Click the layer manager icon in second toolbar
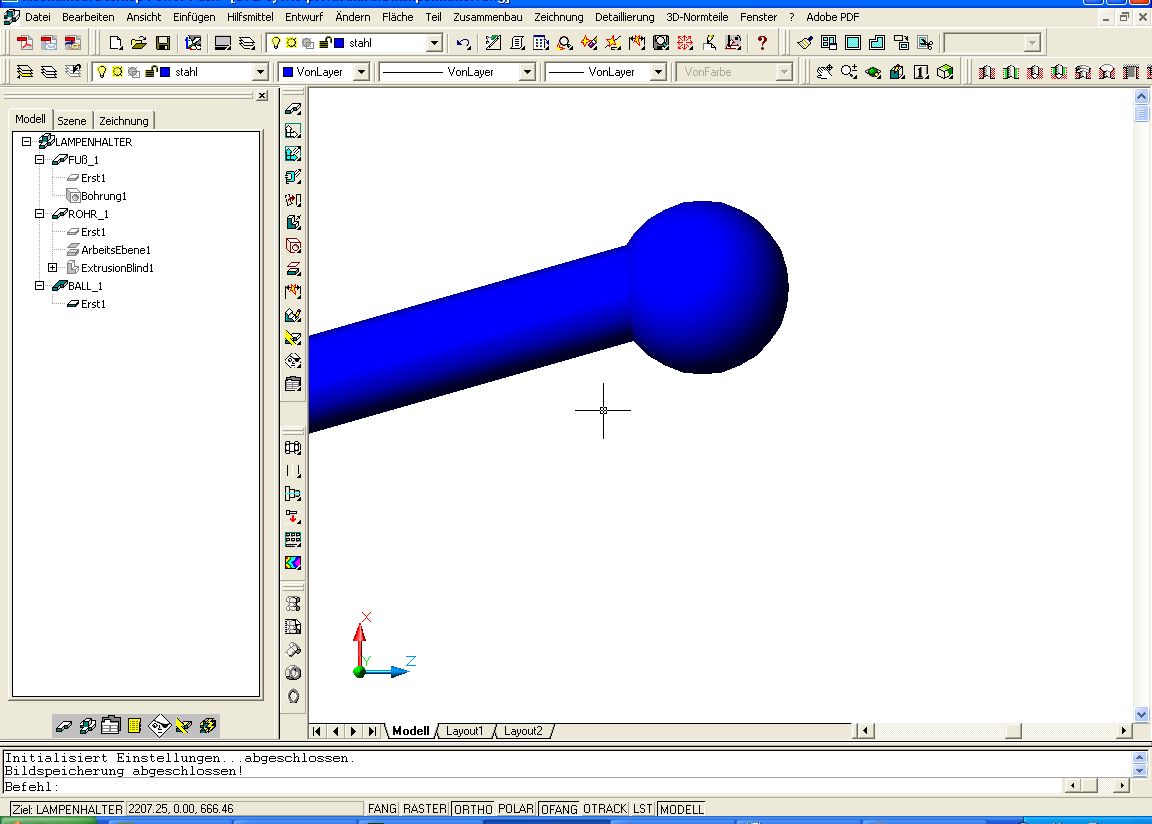 (x=25, y=72)
